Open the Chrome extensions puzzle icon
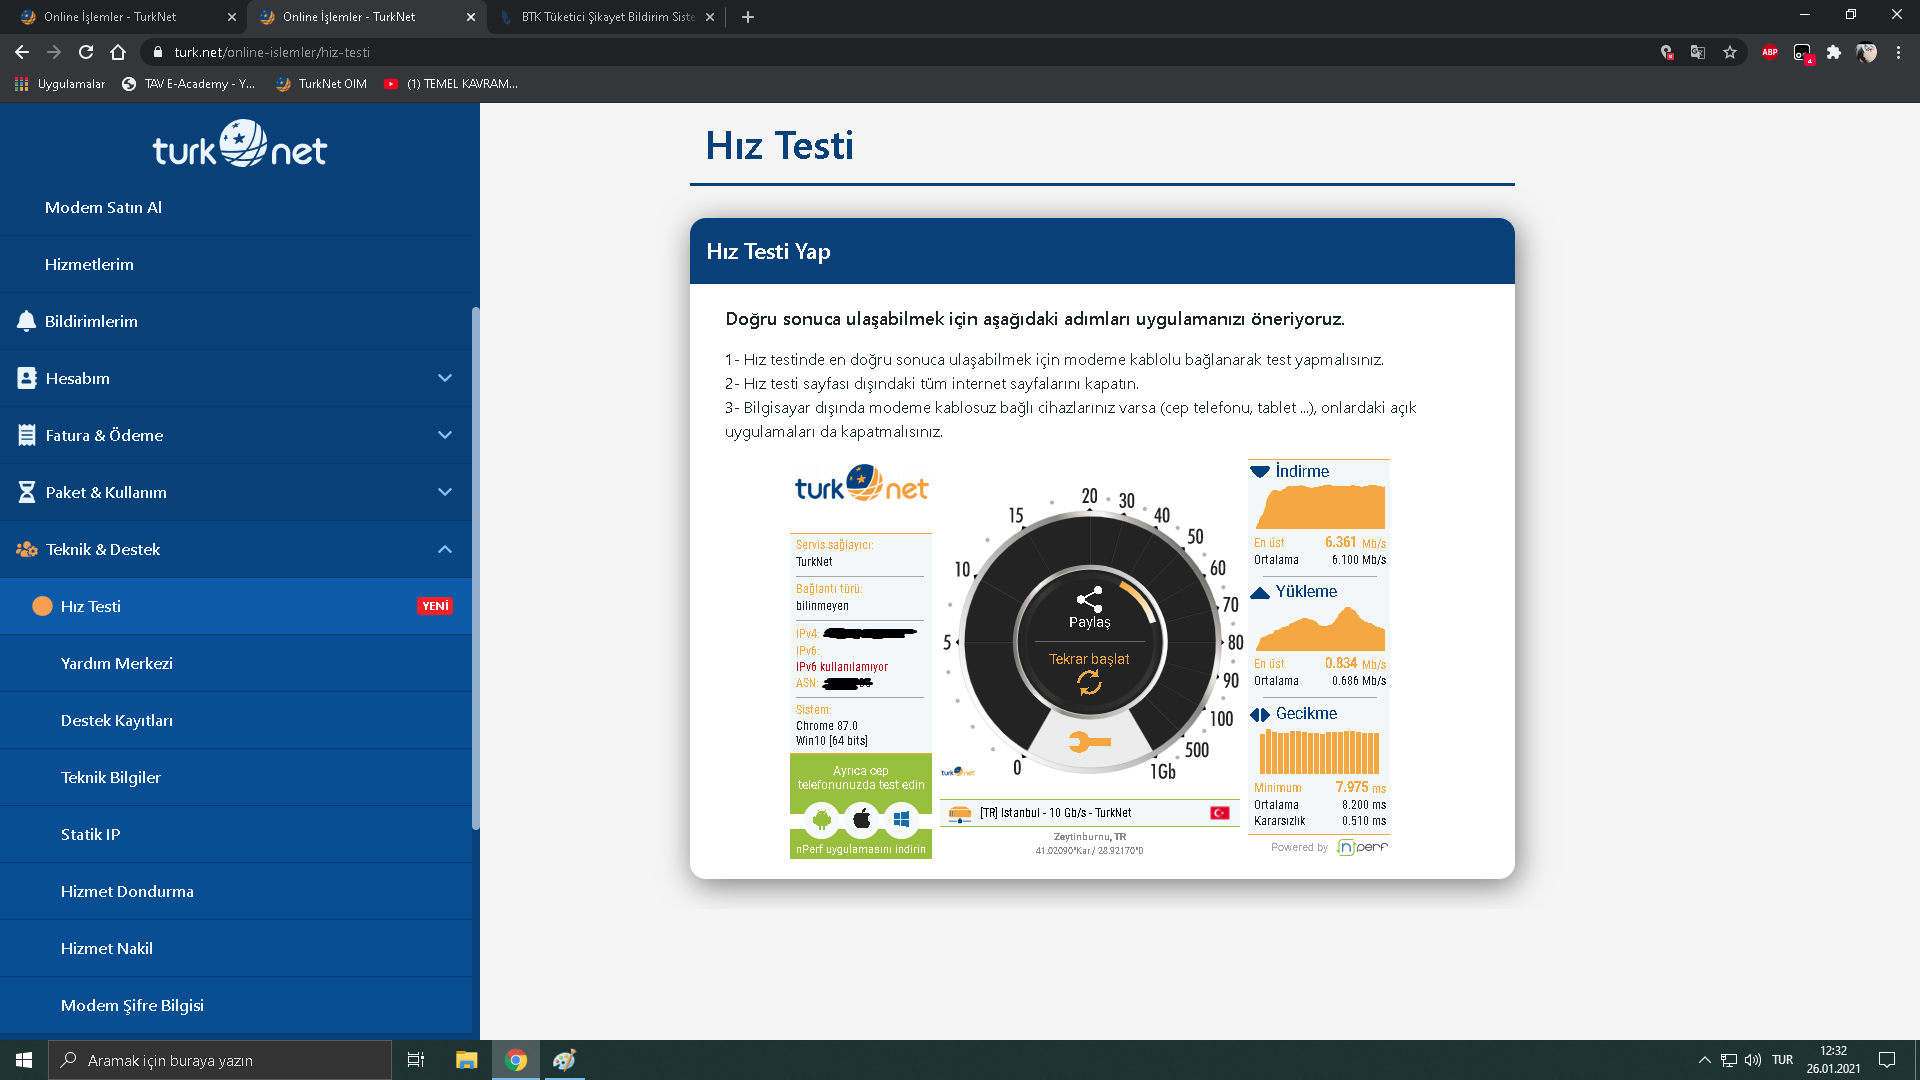Screen dimensions: 1920x1080 click(x=1834, y=52)
